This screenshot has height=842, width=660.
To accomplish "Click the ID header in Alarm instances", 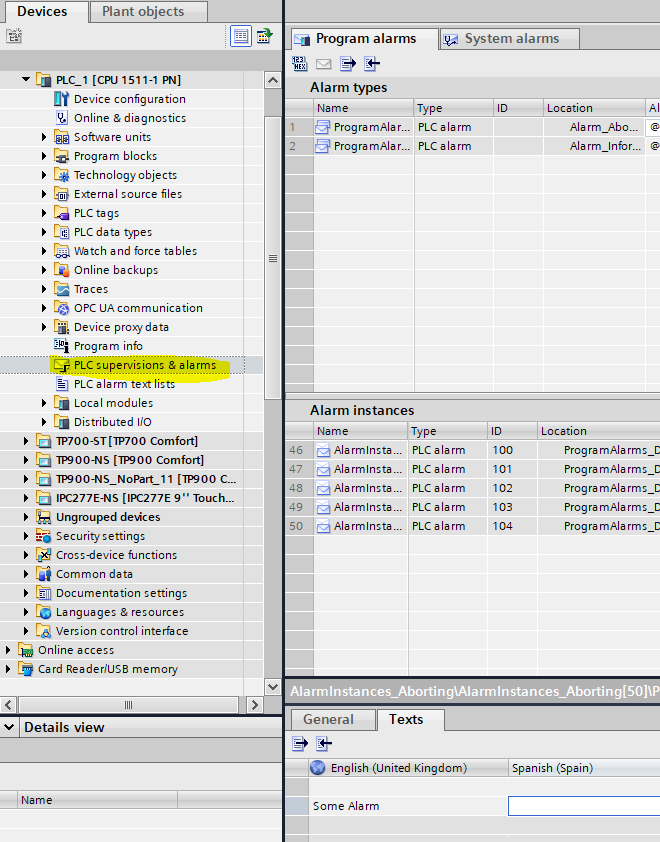I will (x=512, y=431).
